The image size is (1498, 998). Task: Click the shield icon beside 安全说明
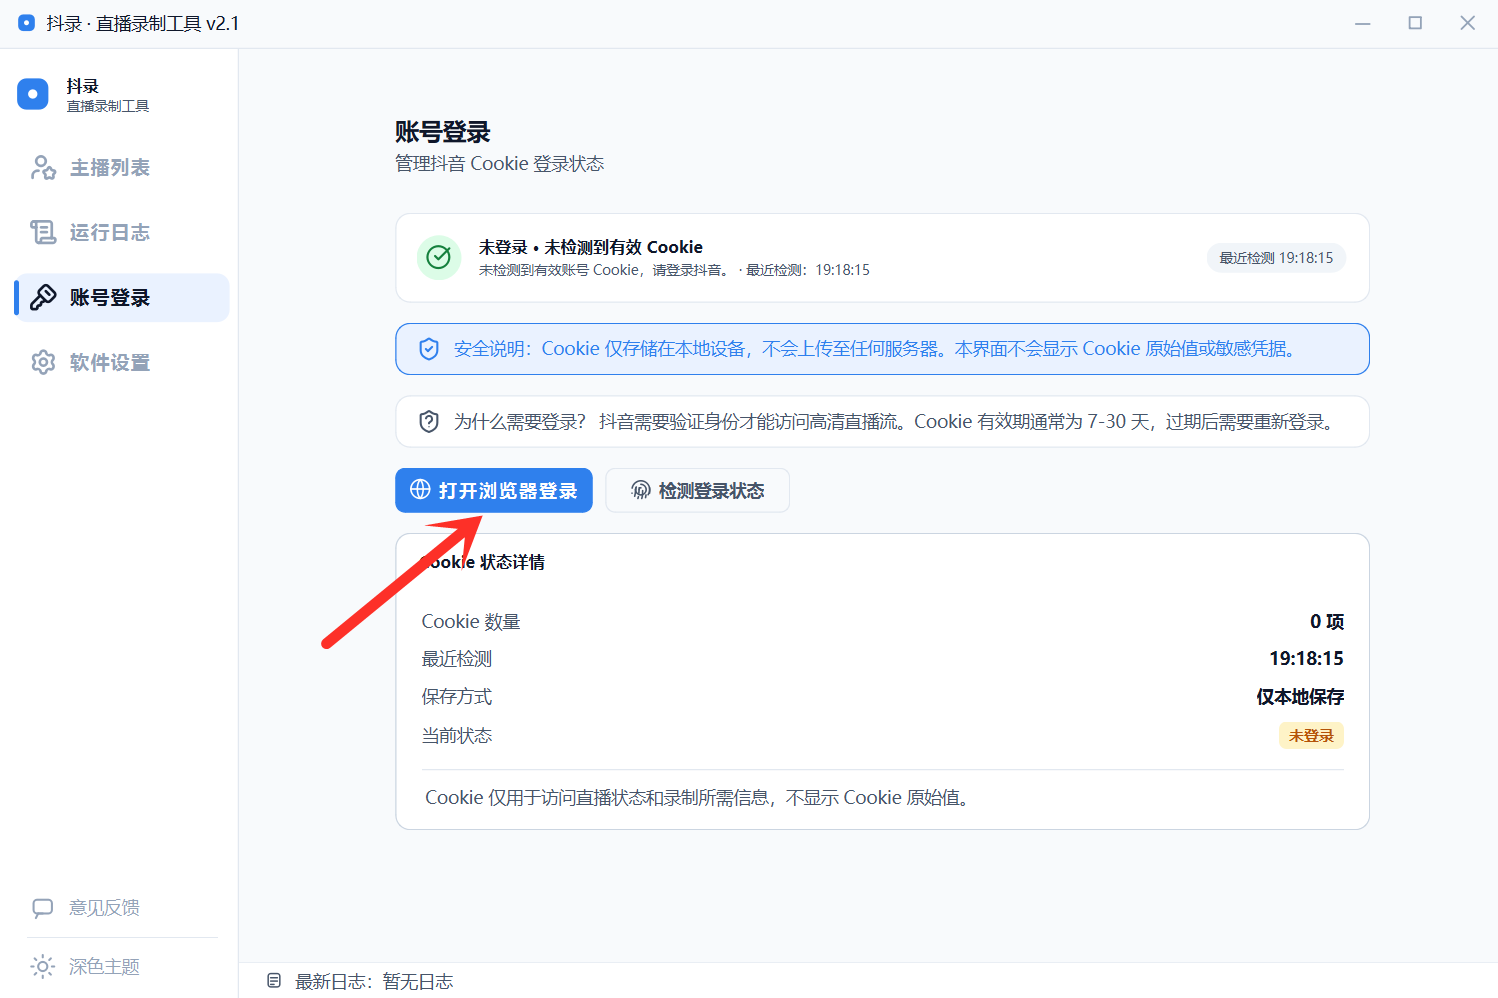(429, 349)
